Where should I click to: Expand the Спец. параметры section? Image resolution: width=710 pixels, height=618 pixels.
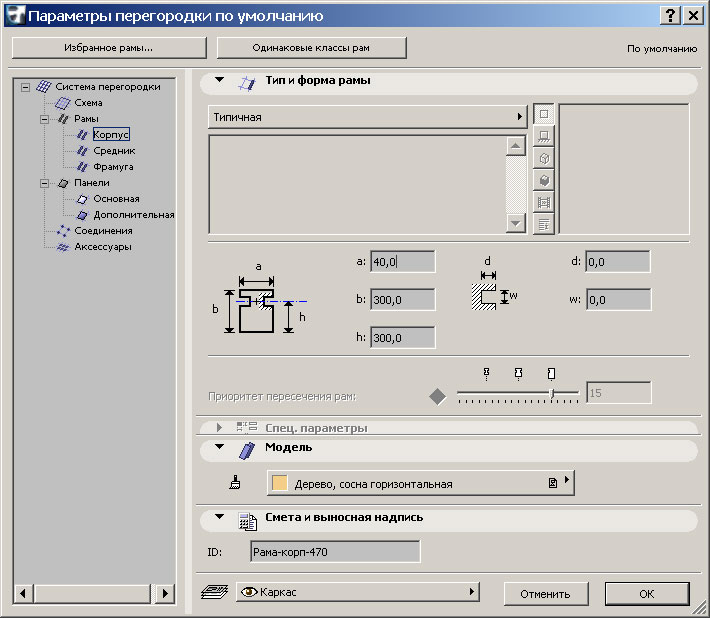pyautogui.click(x=220, y=428)
